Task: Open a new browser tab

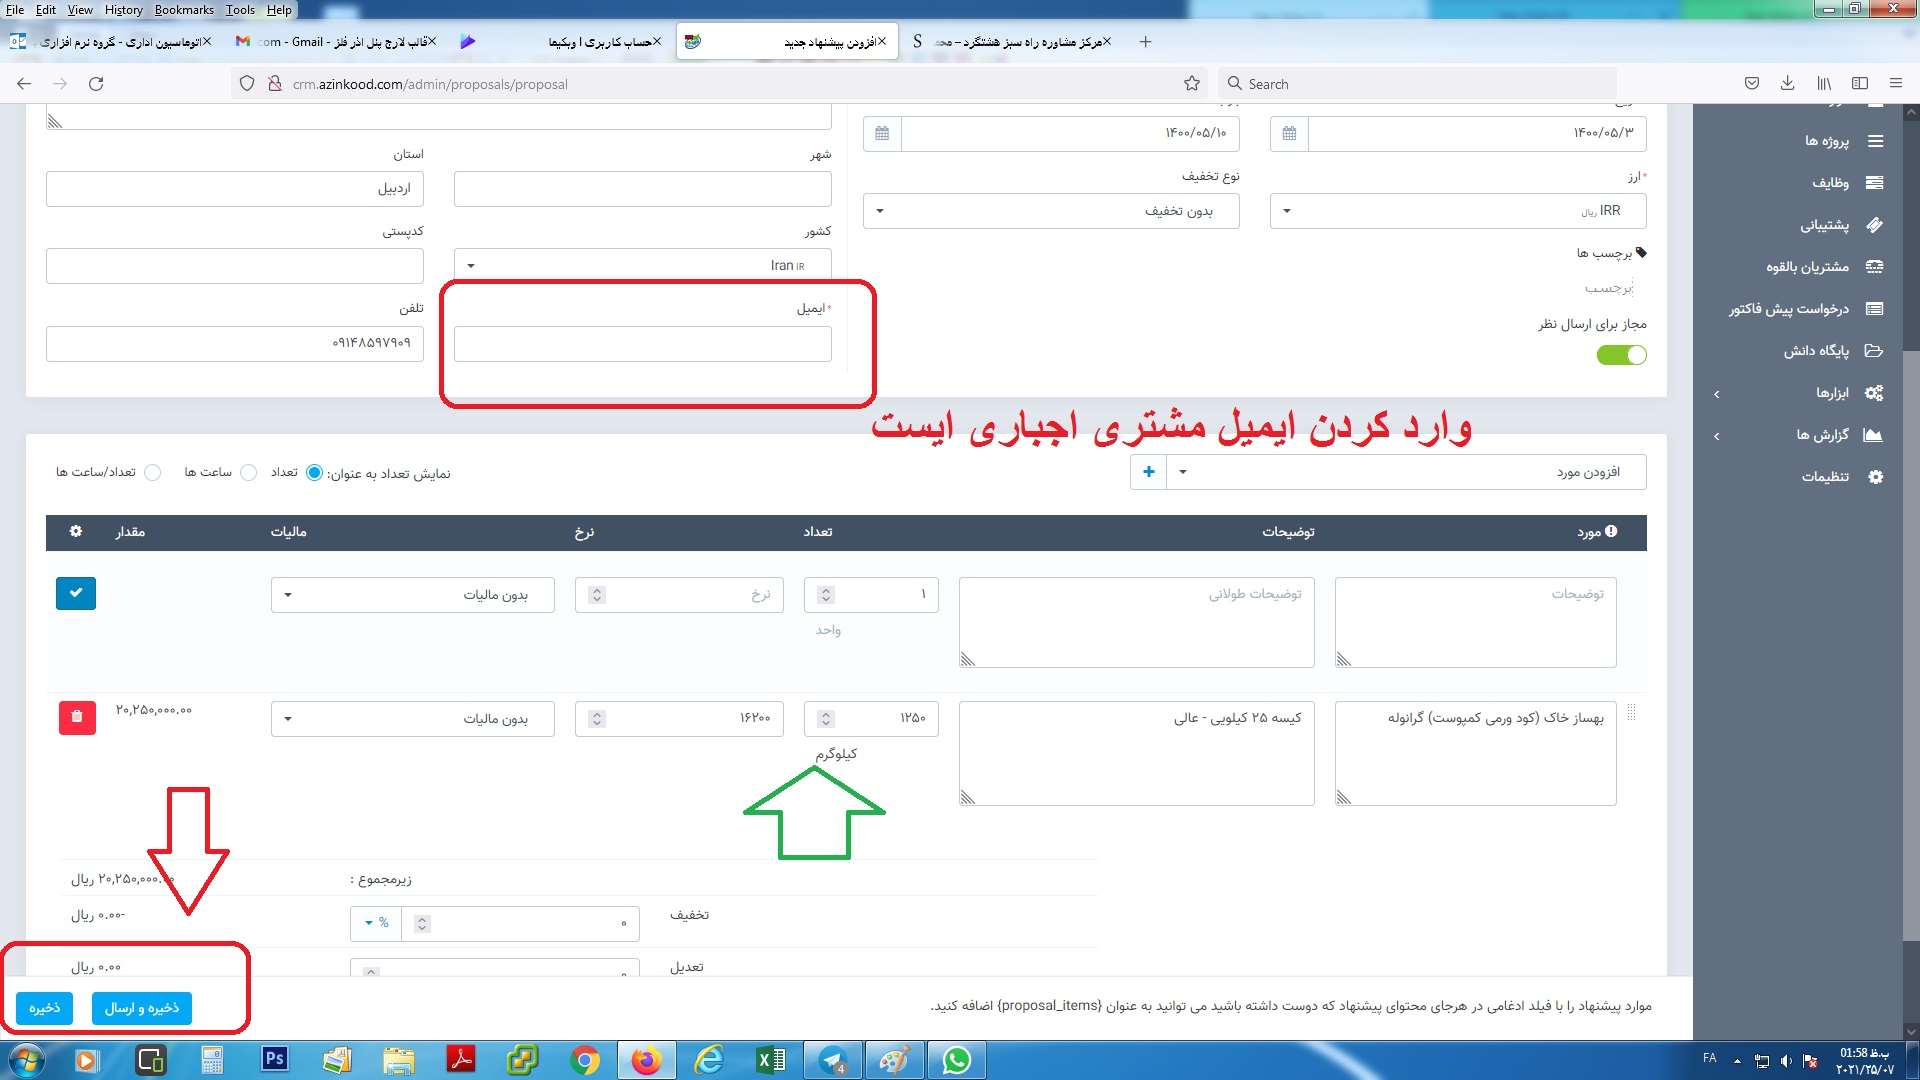Action: [1145, 42]
